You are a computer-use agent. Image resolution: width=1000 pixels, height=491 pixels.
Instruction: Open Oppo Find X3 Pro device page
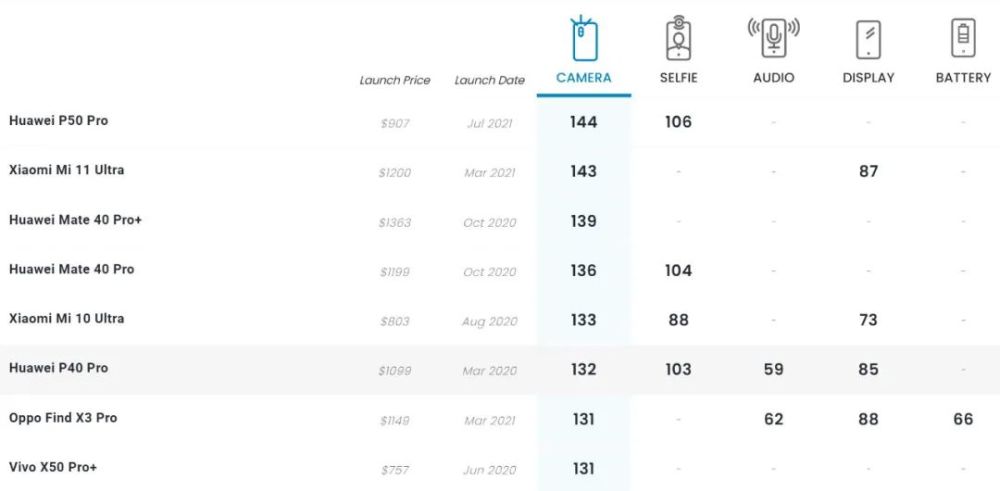[63, 418]
